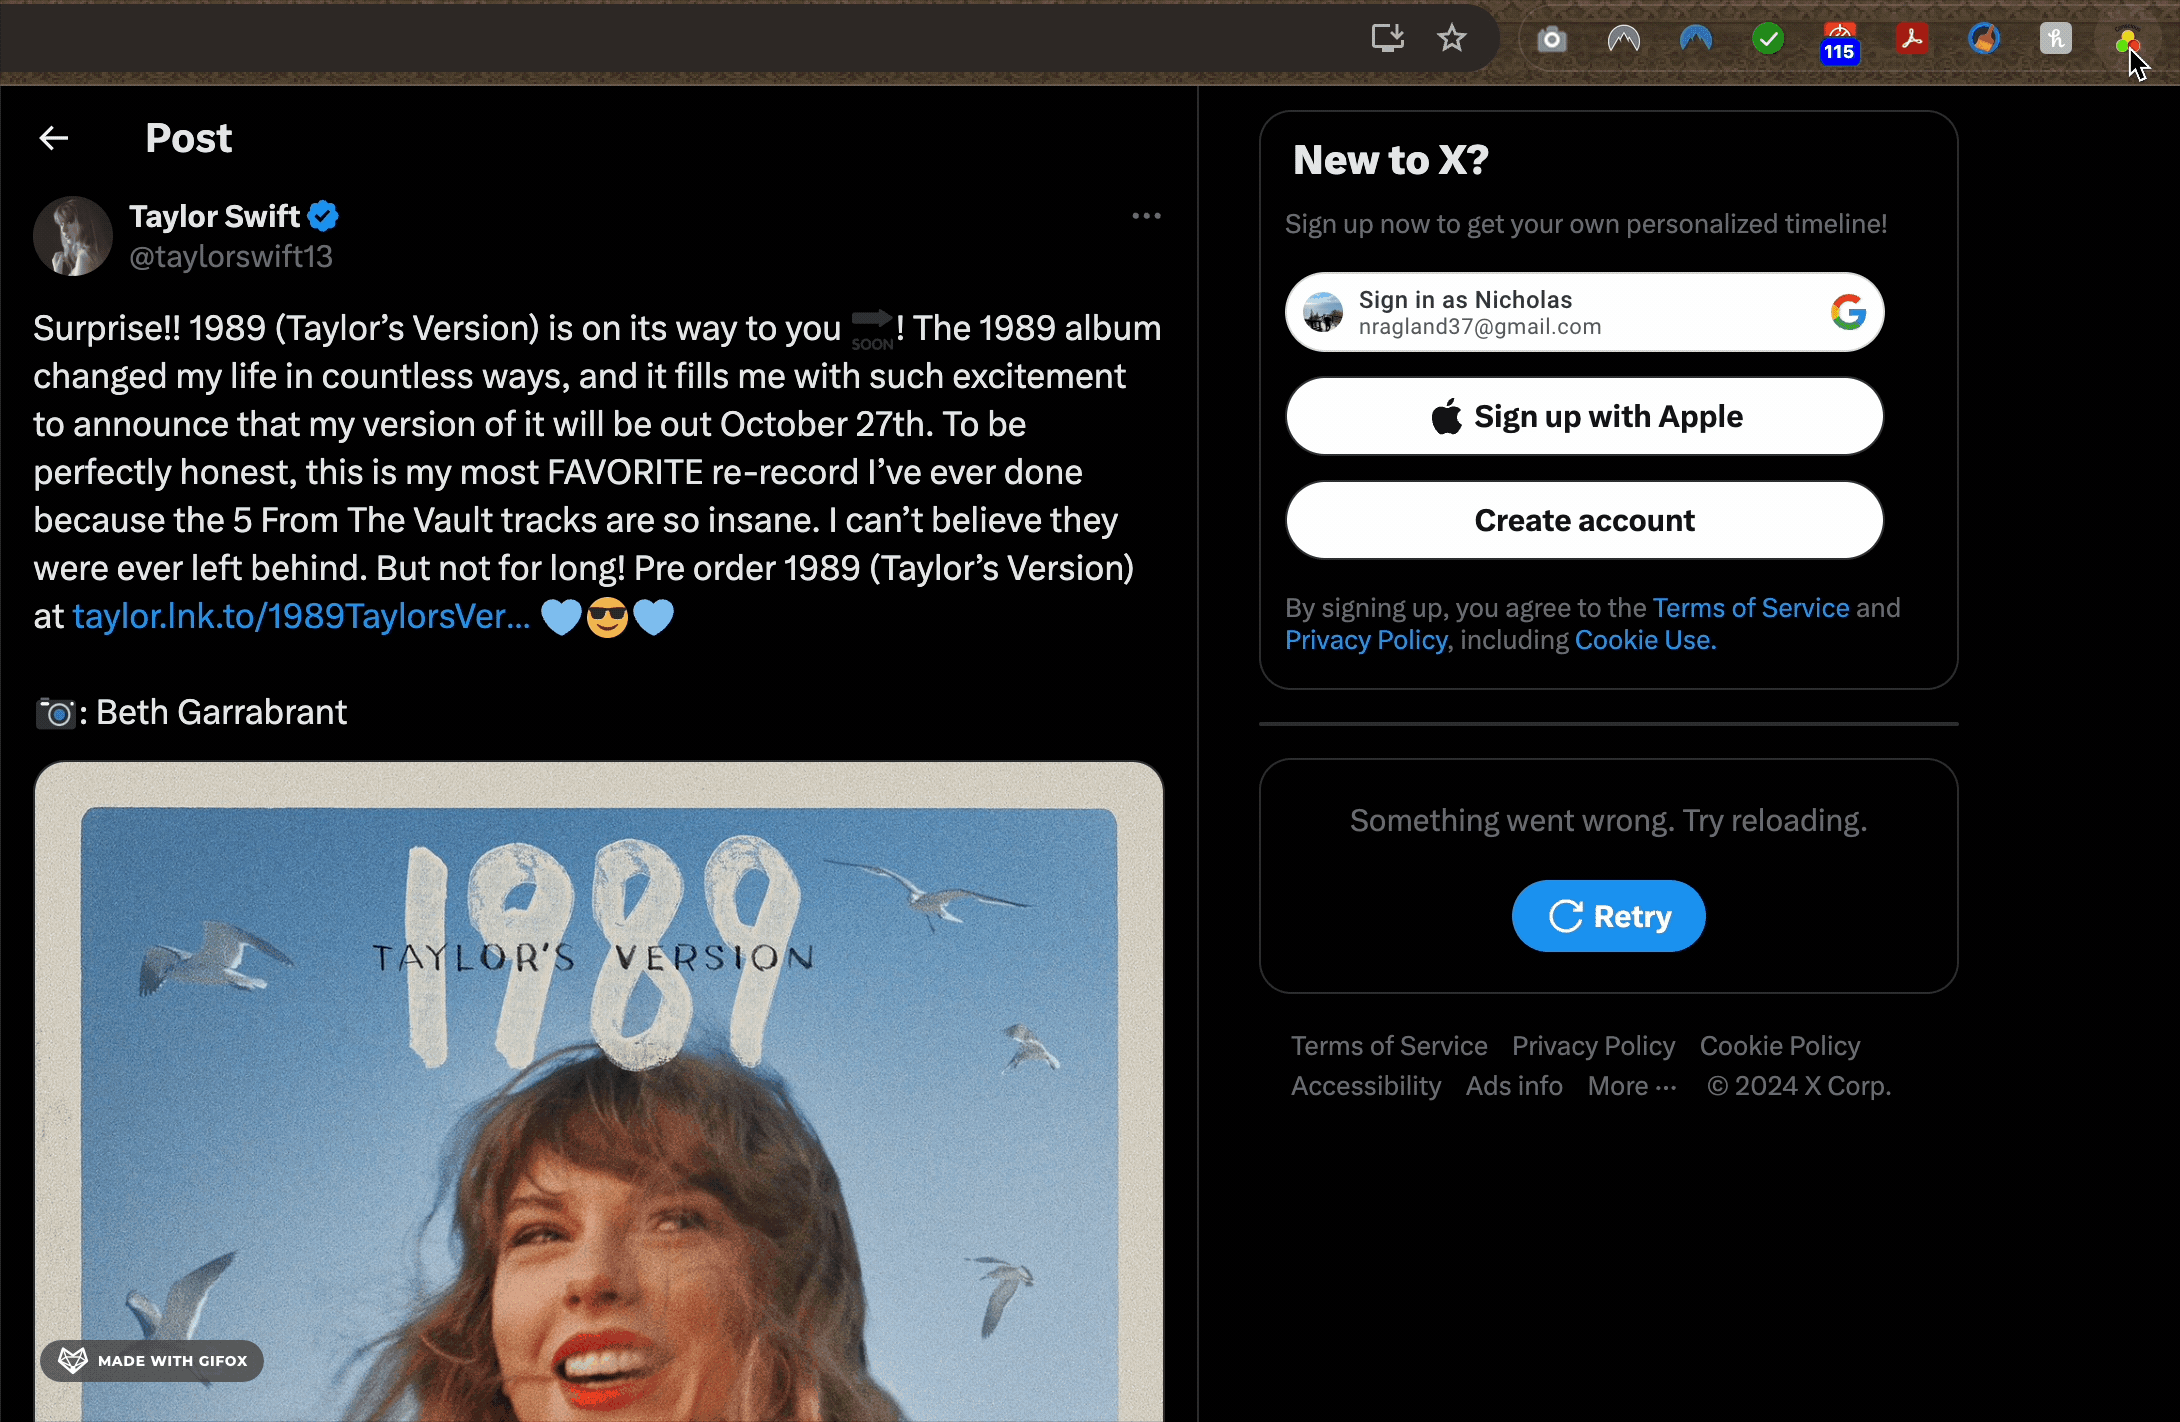Open the 1989 Taylor's Version album image
Image resolution: width=2180 pixels, height=1422 pixels.
pyautogui.click(x=598, y=1090)
